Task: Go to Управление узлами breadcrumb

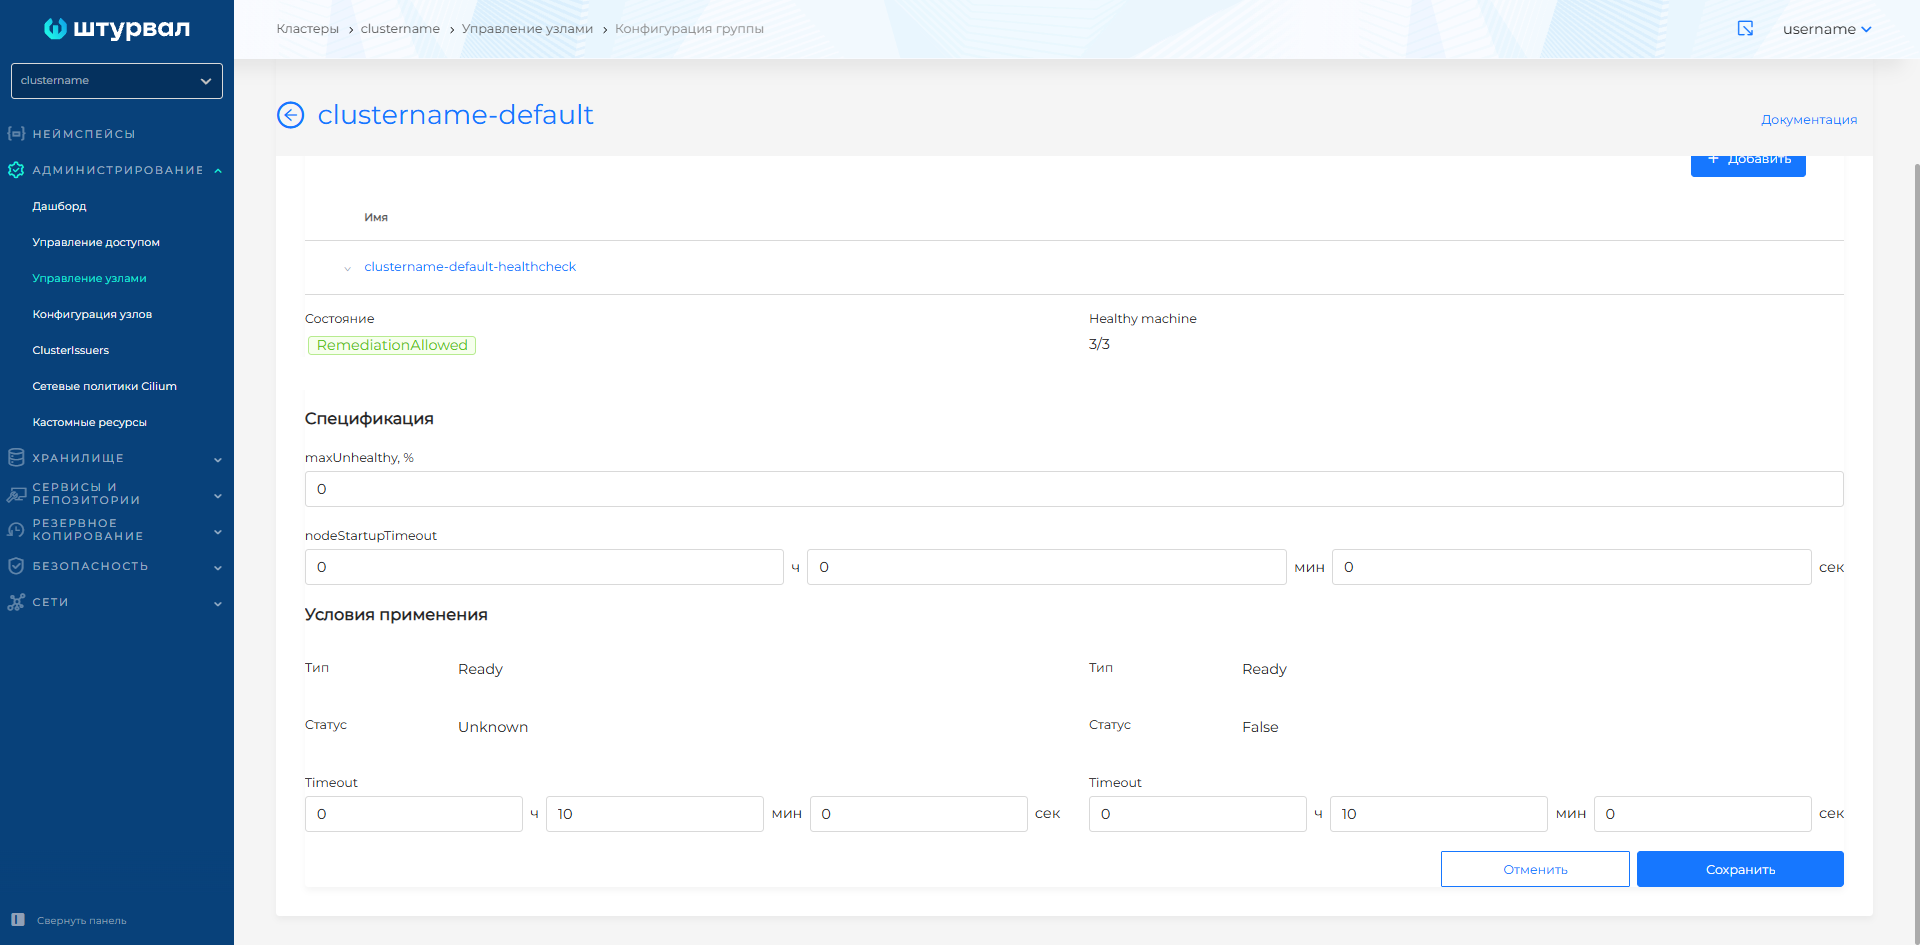Action: click(x=527, y=29)
